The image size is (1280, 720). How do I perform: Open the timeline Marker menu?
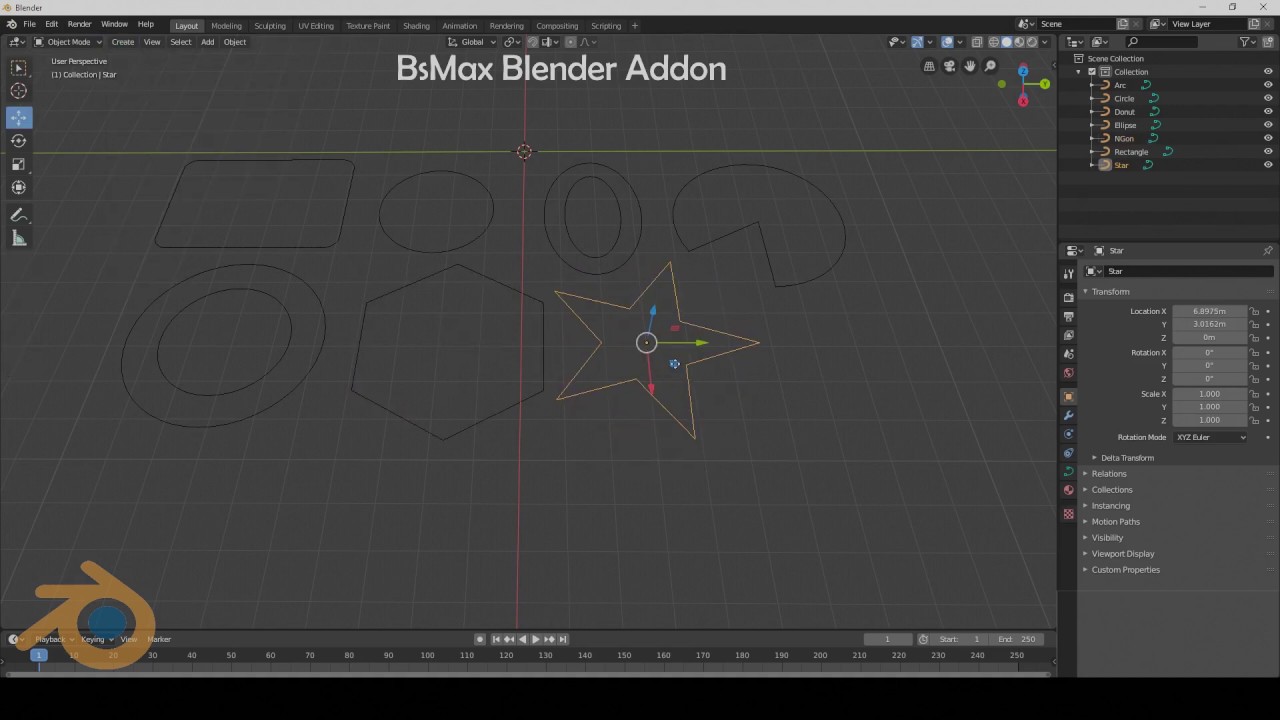pyautogui.click(x=159, y=639)
